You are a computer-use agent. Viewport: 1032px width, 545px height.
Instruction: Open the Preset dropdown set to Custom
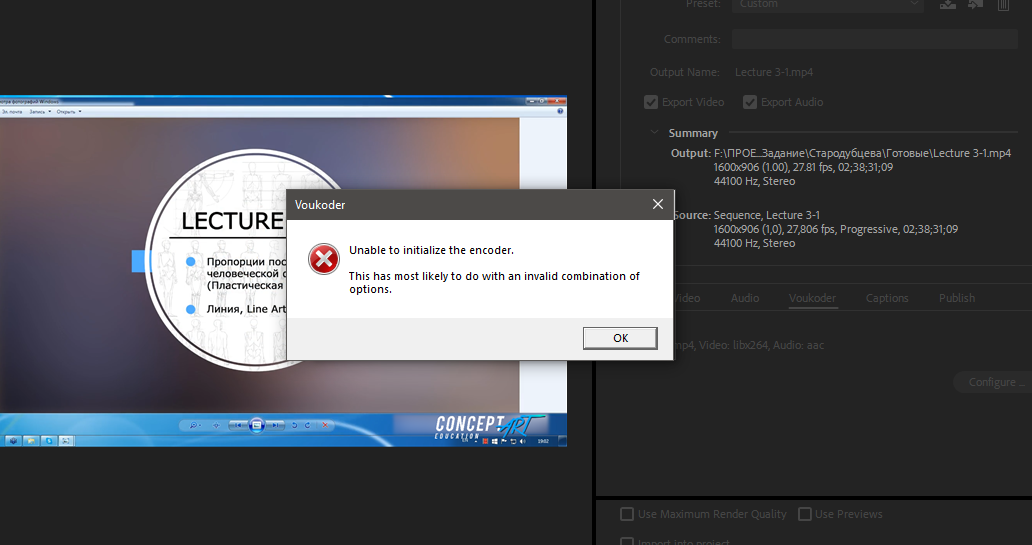[827, 5]
